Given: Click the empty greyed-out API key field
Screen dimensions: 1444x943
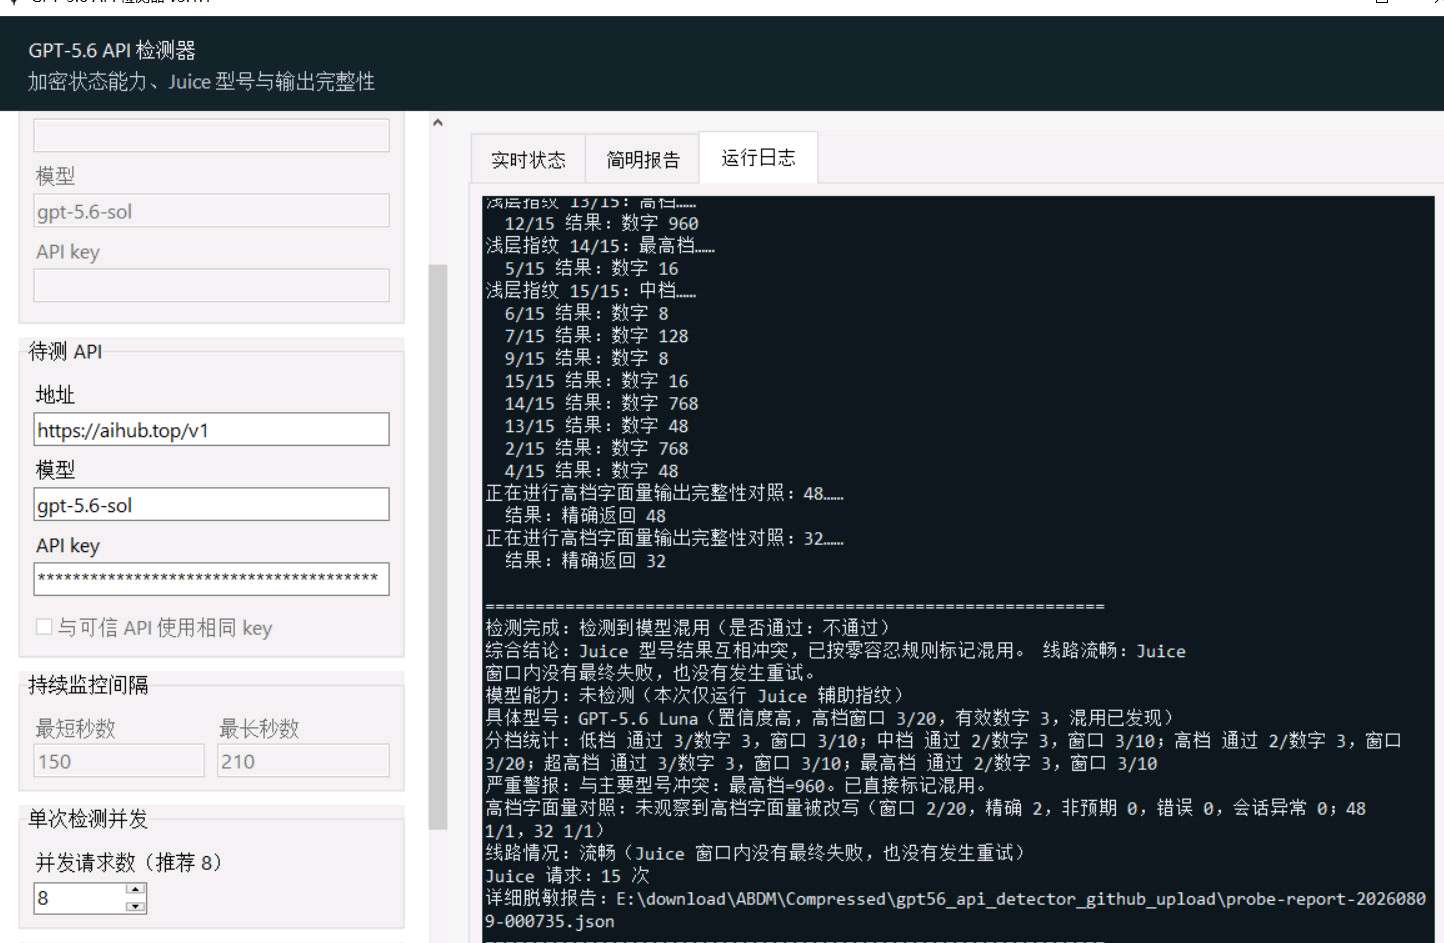Looking at the screenshot, I should 211,285.
